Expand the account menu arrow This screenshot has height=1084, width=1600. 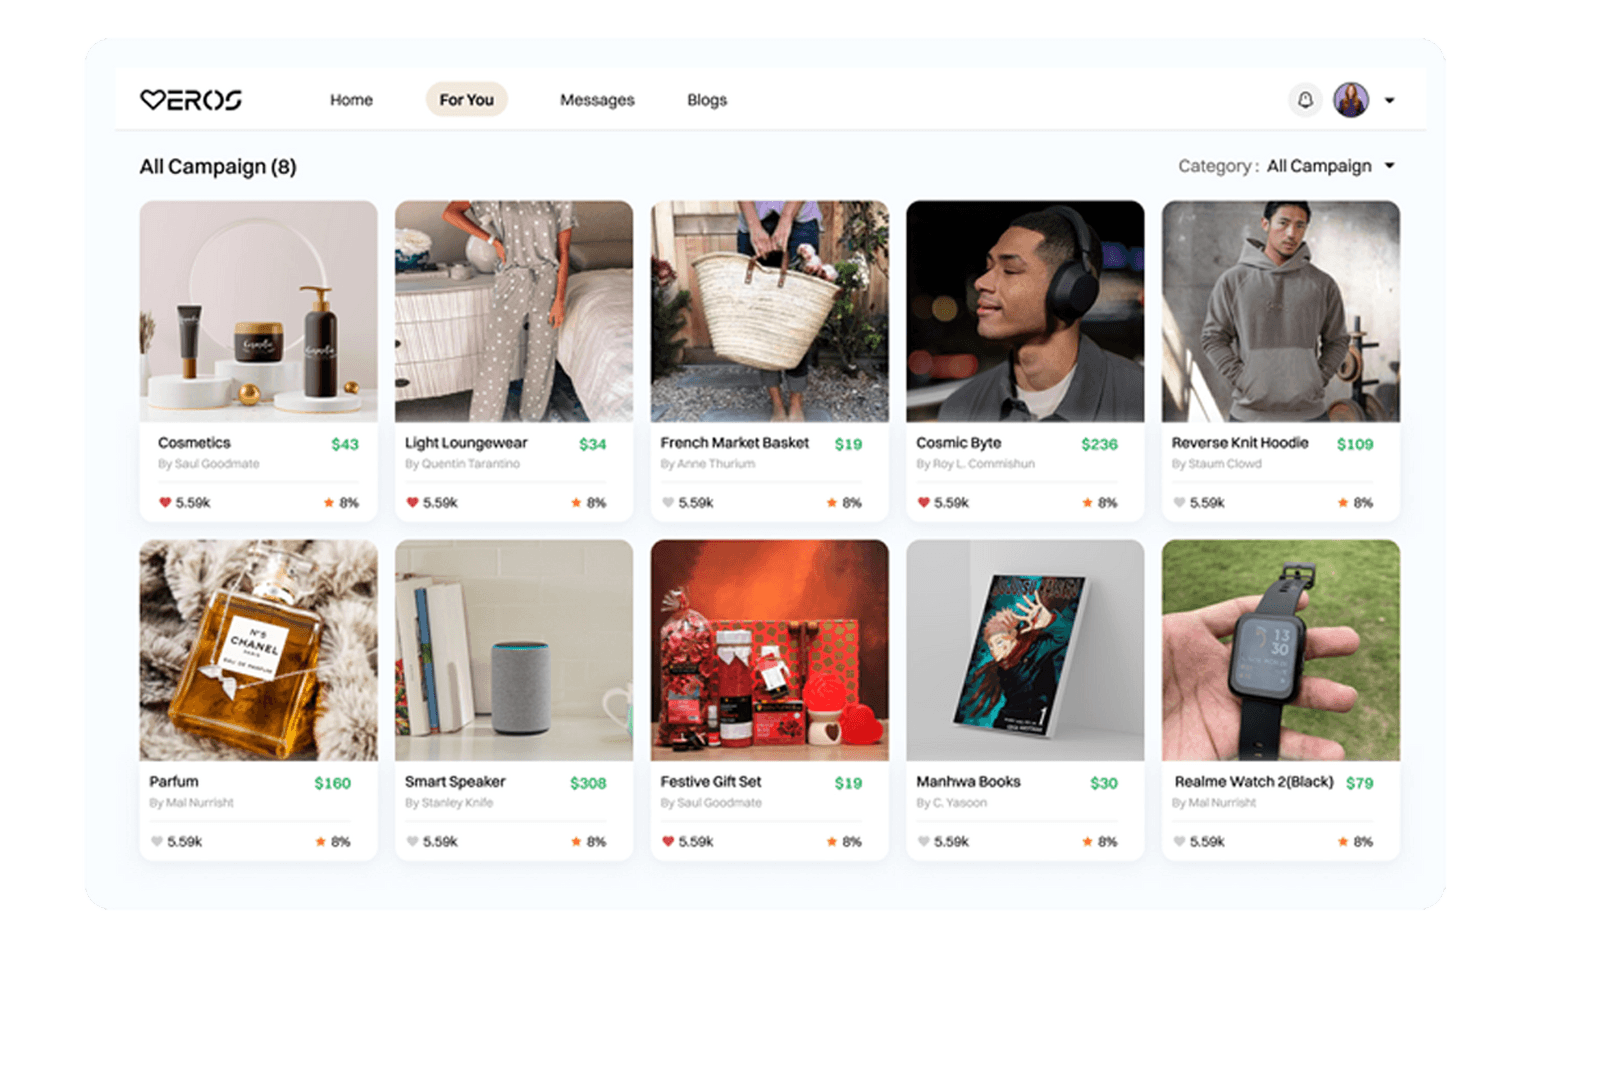pyautogui.click(x=1389, y=101)
